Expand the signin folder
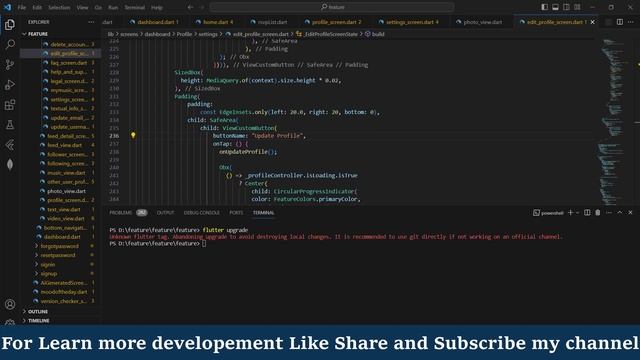Screen dimensions: 640x360 coord(48,264)
